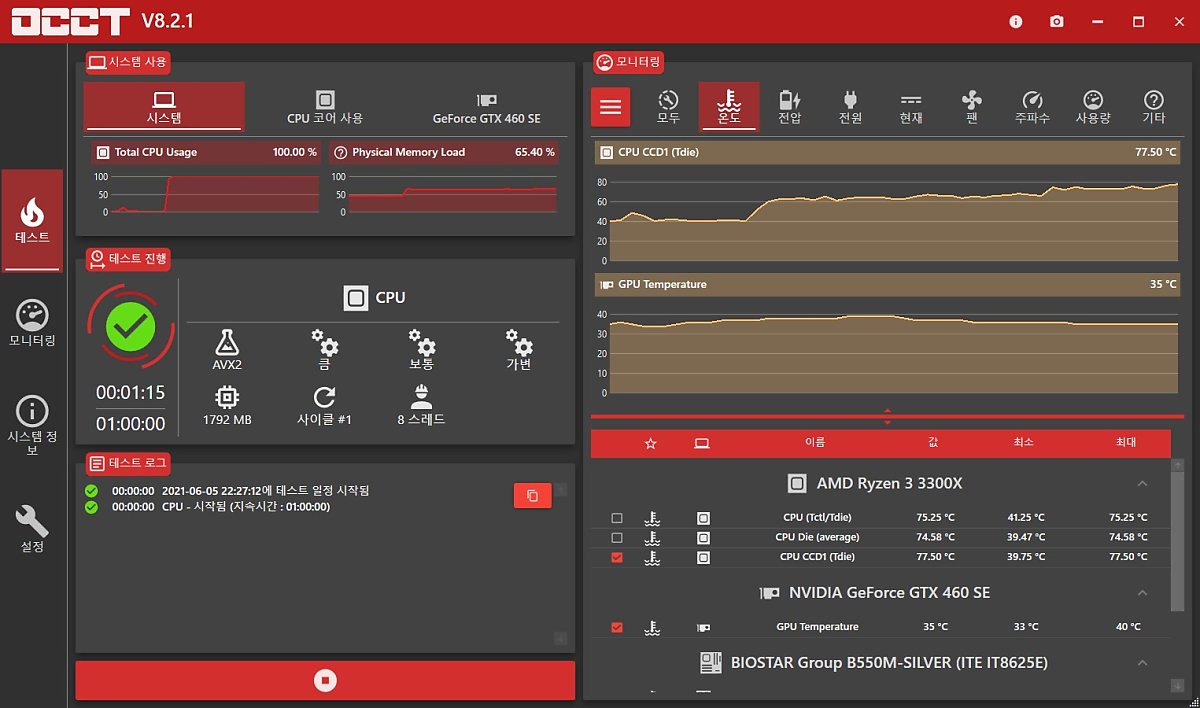
Task: Switch to the 기타 other tab
Action: (x=1154, y=107)
